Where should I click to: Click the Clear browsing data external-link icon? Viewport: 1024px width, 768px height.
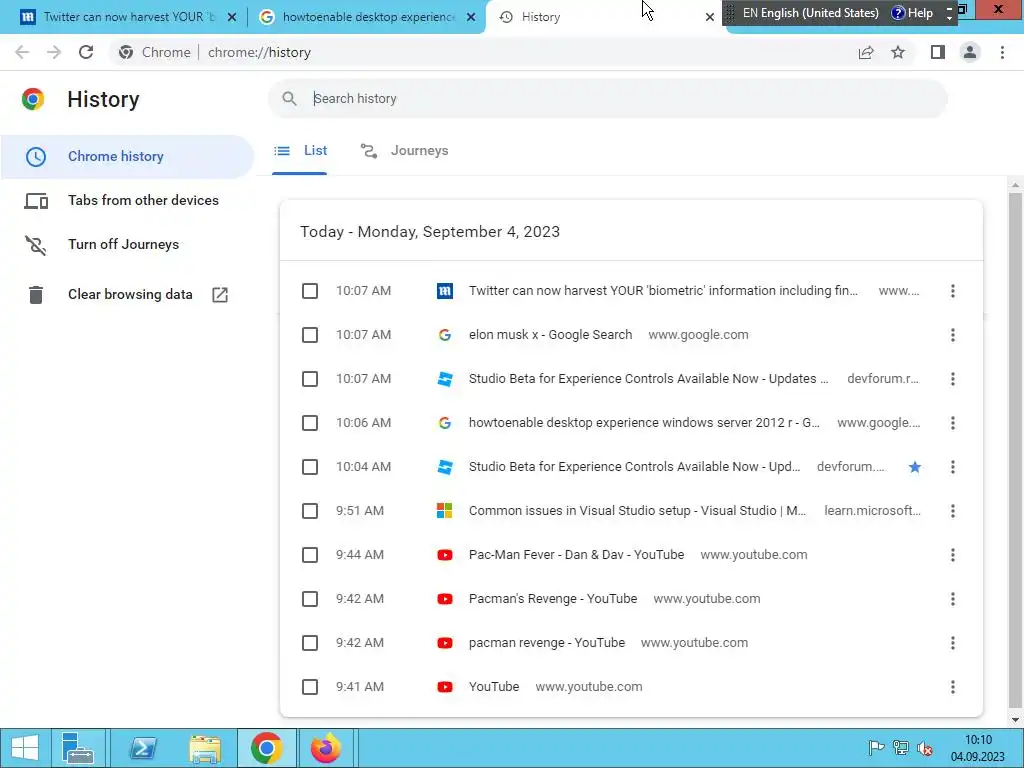pyautogui.click(x=220, y=295)
